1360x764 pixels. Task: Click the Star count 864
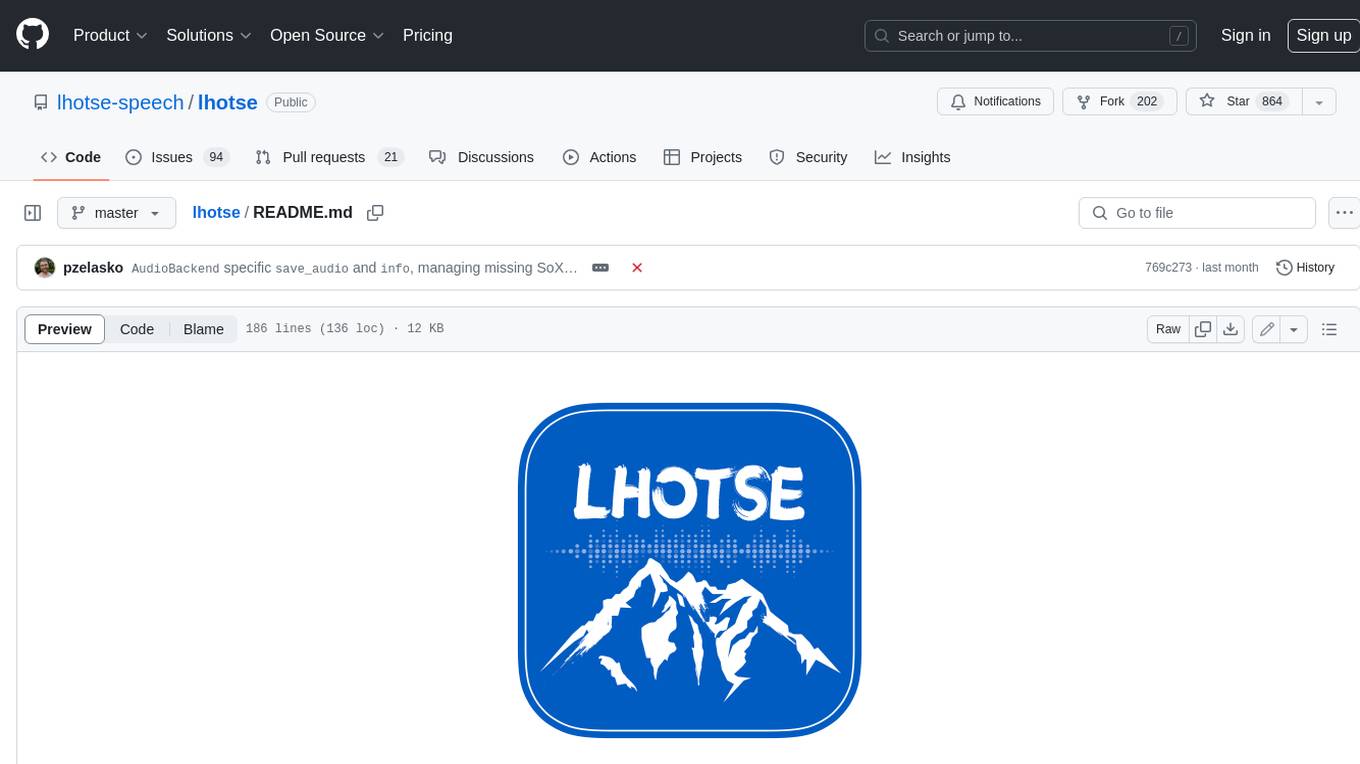click(1272, 102)
